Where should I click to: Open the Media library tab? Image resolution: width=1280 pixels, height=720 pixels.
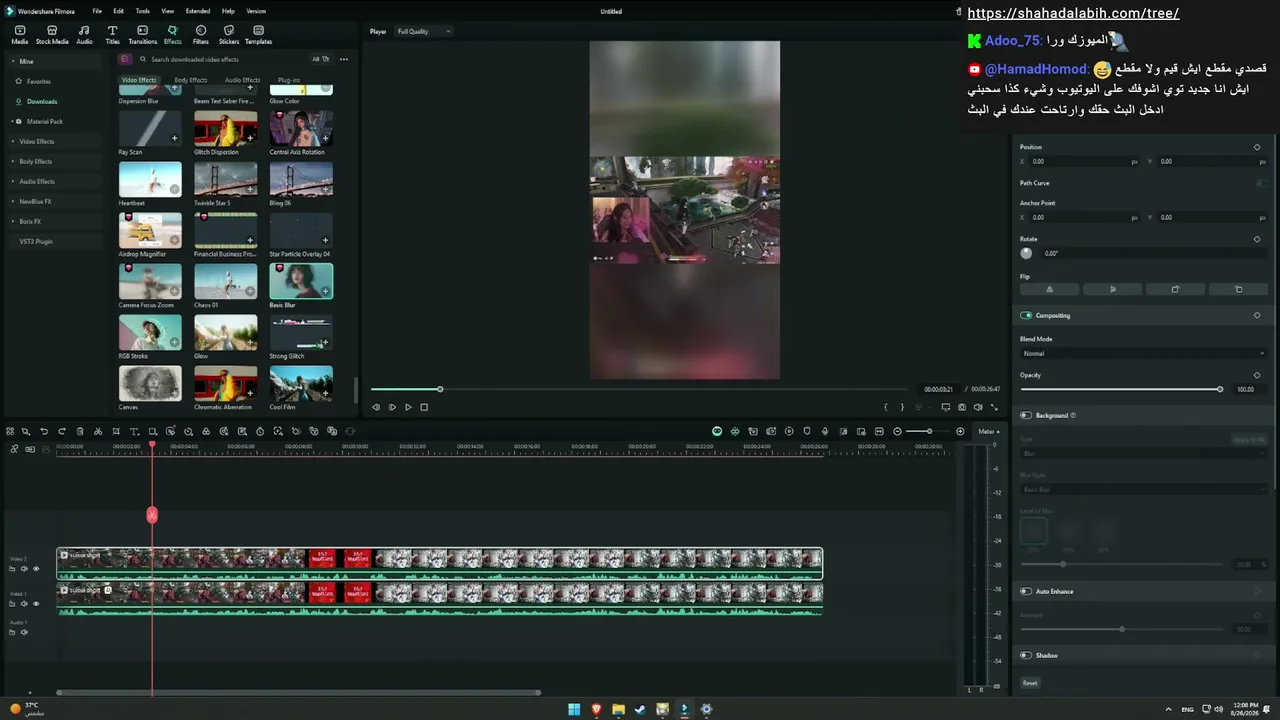tap(19, 35)
